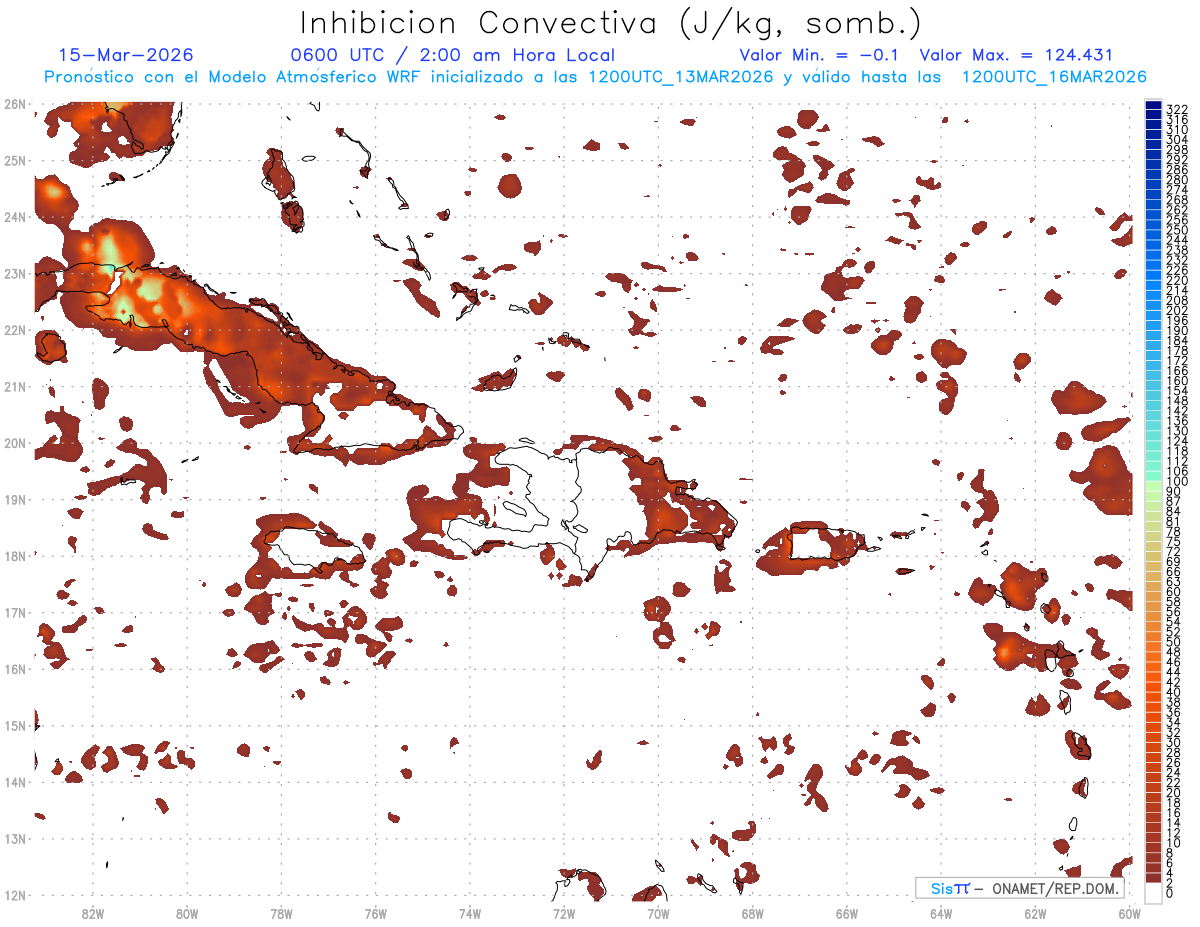Screen dimensions: 1200x927
Task: Click the '70W' longitude label
Action: click(x=658, y=914)
